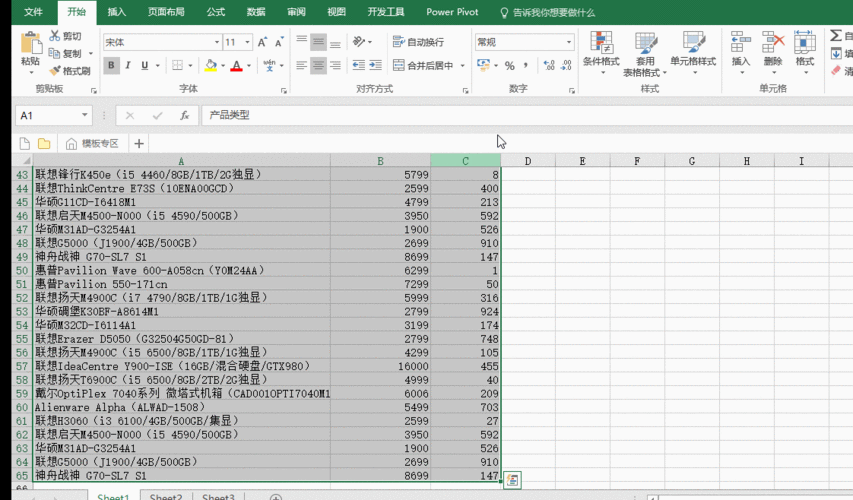The width and height of the screenshot is (853, 500).
Task: Decrease decimal places
Action: click(x=566, y=65)
